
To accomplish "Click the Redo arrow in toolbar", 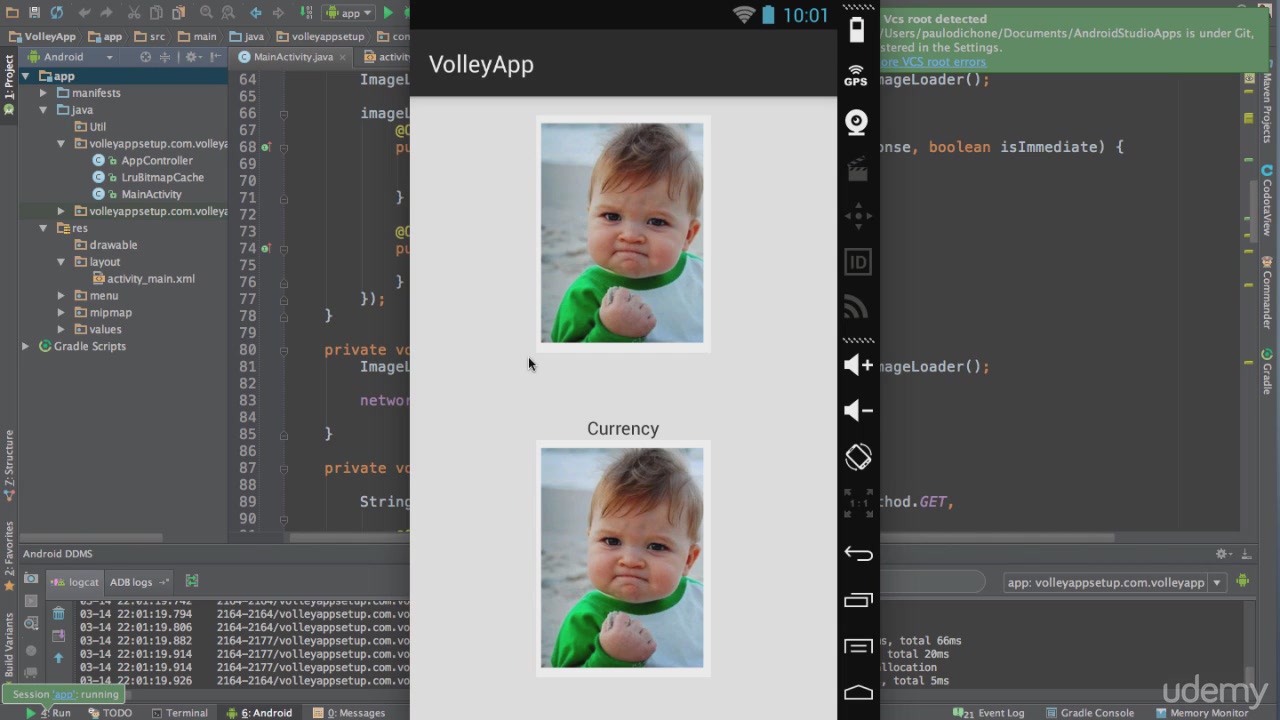I will 106,13.
